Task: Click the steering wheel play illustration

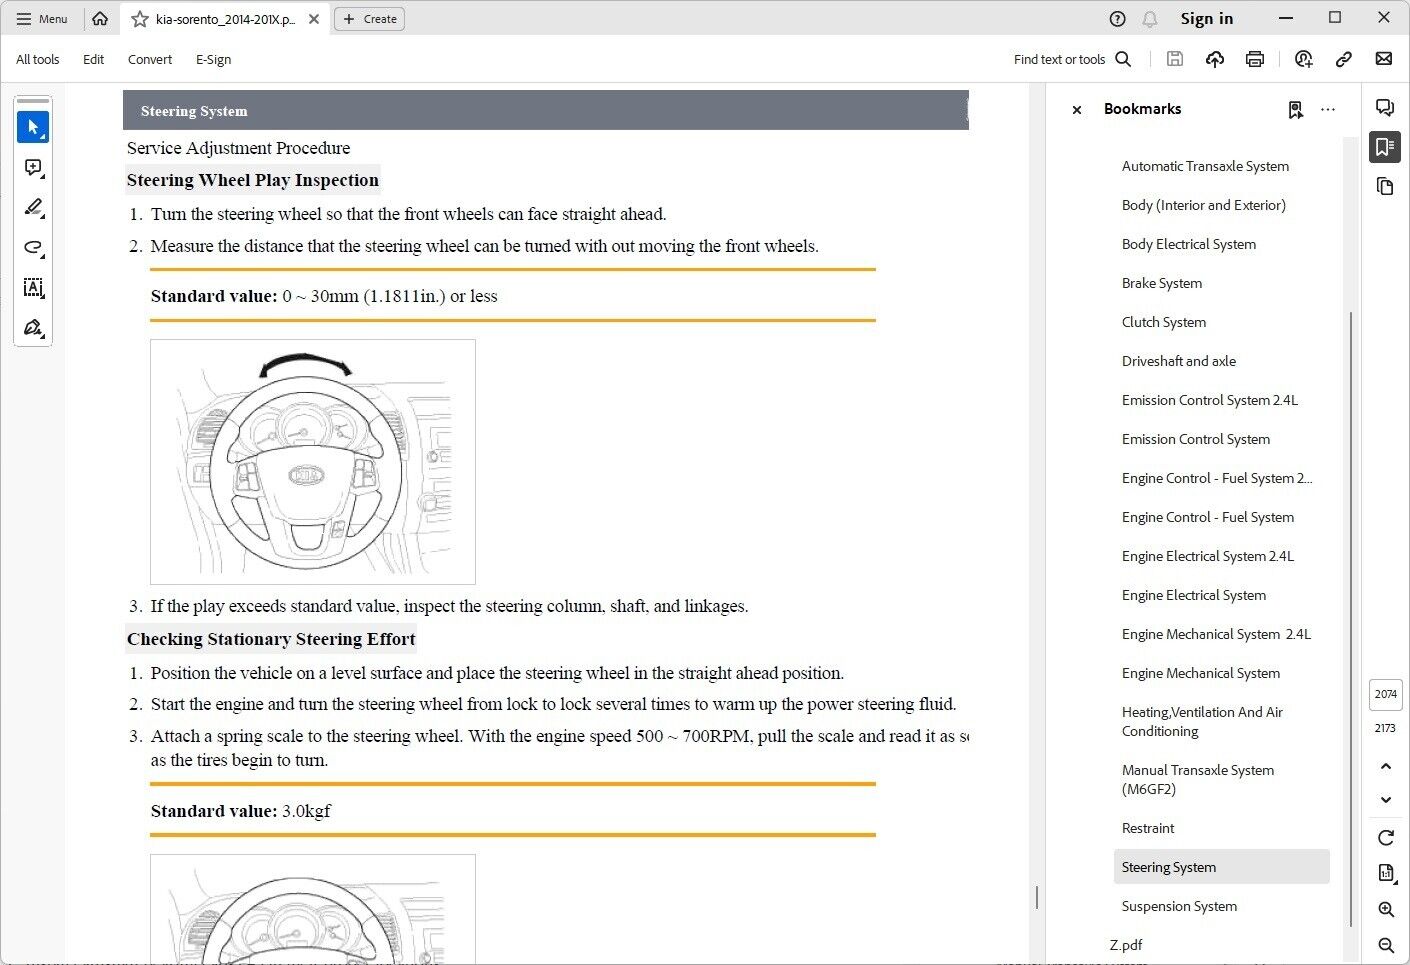Action: pyautogui.click(x=313, y=462)
